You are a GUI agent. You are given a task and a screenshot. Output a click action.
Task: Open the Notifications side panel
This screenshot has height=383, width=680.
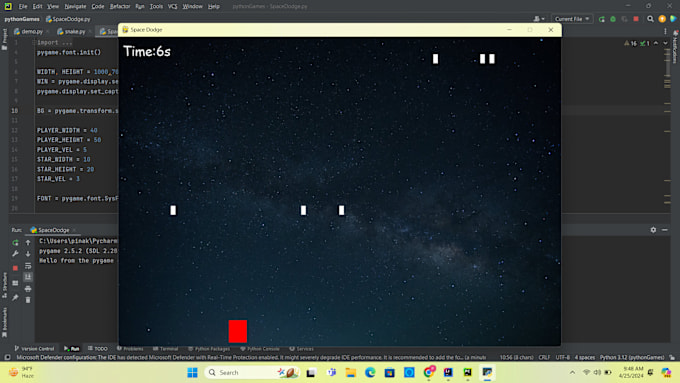point(675,48)
